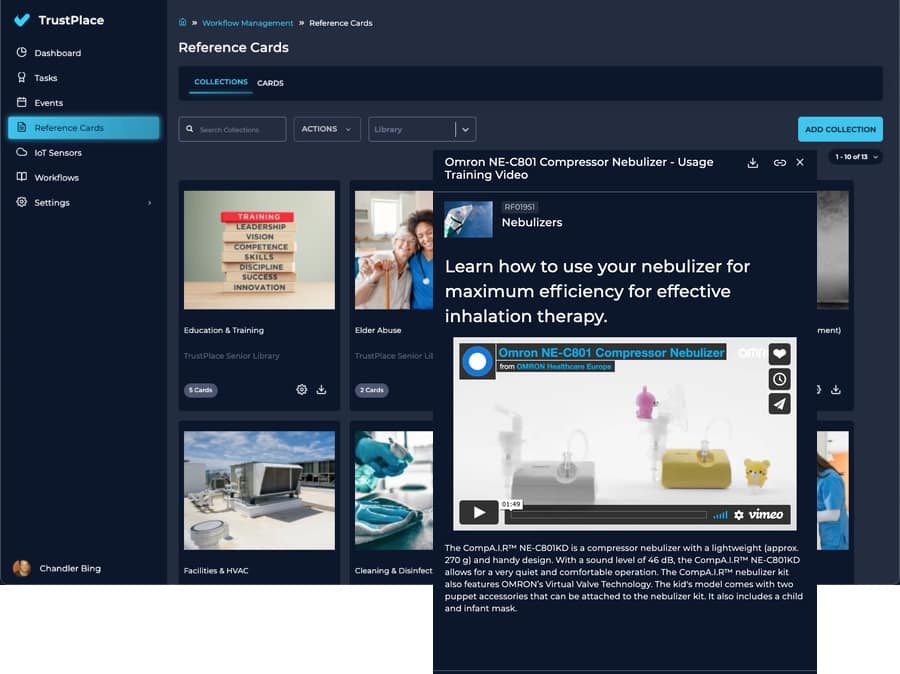The image size is (900, 674).
Task: Click the Add Collection button
Action: pyautogui.click(x=840, y=129)
